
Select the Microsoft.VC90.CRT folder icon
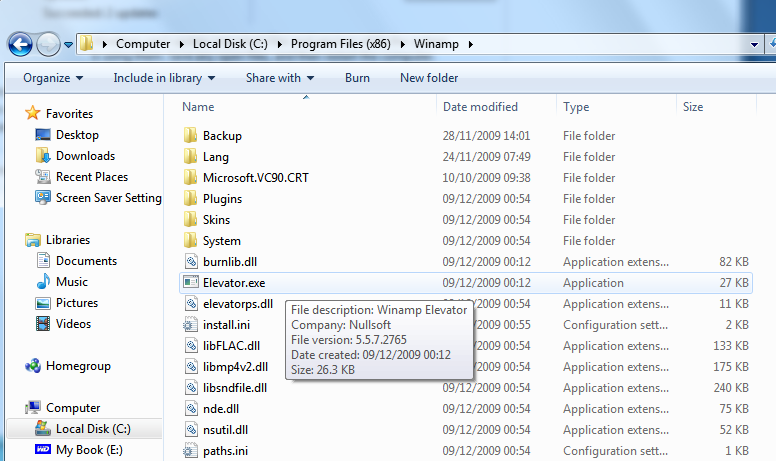pyautogui.click(x=191, y=178)
